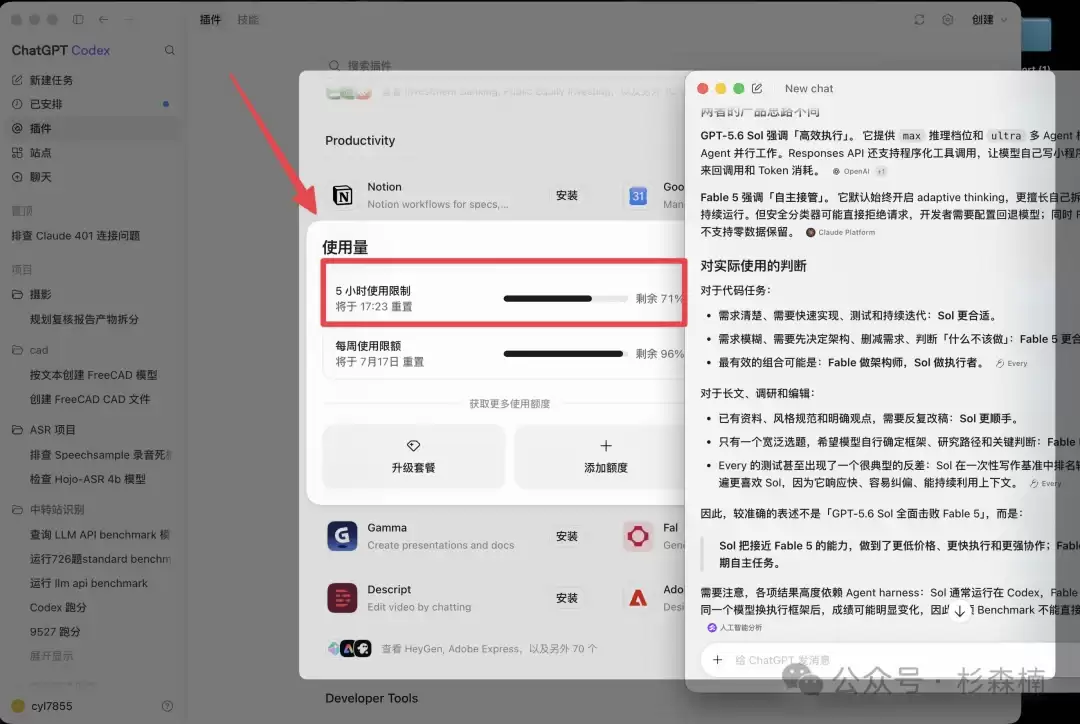1080x724 pixels.
Task: Open the OpenAI source citation chip
Action: point(851,172)
